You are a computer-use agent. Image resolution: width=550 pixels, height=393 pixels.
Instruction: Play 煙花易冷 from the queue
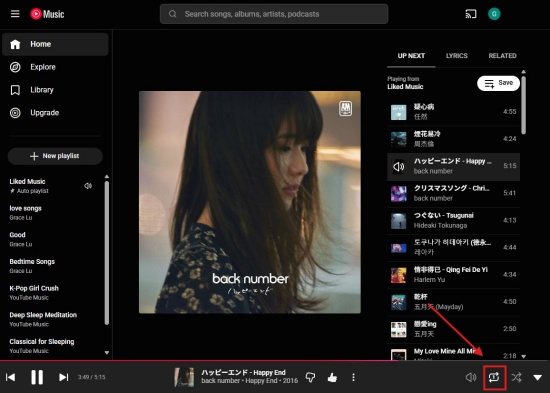click(x=454, y=139)
